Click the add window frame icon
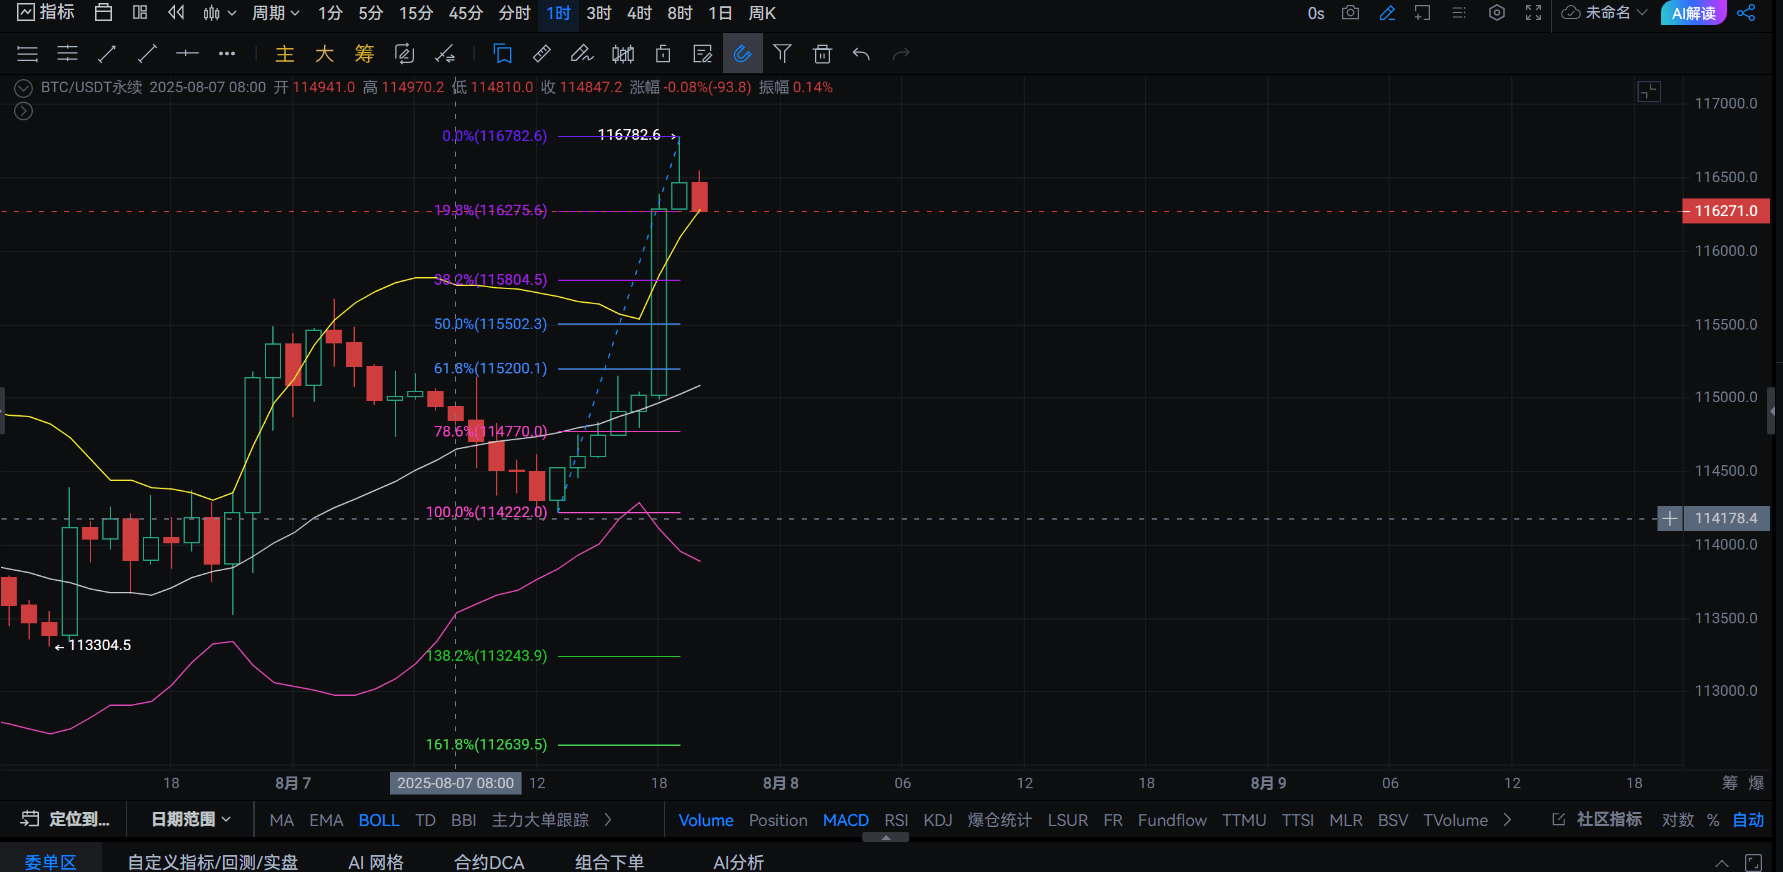This screenshot has height=872, width=1783. point(1422,13)
